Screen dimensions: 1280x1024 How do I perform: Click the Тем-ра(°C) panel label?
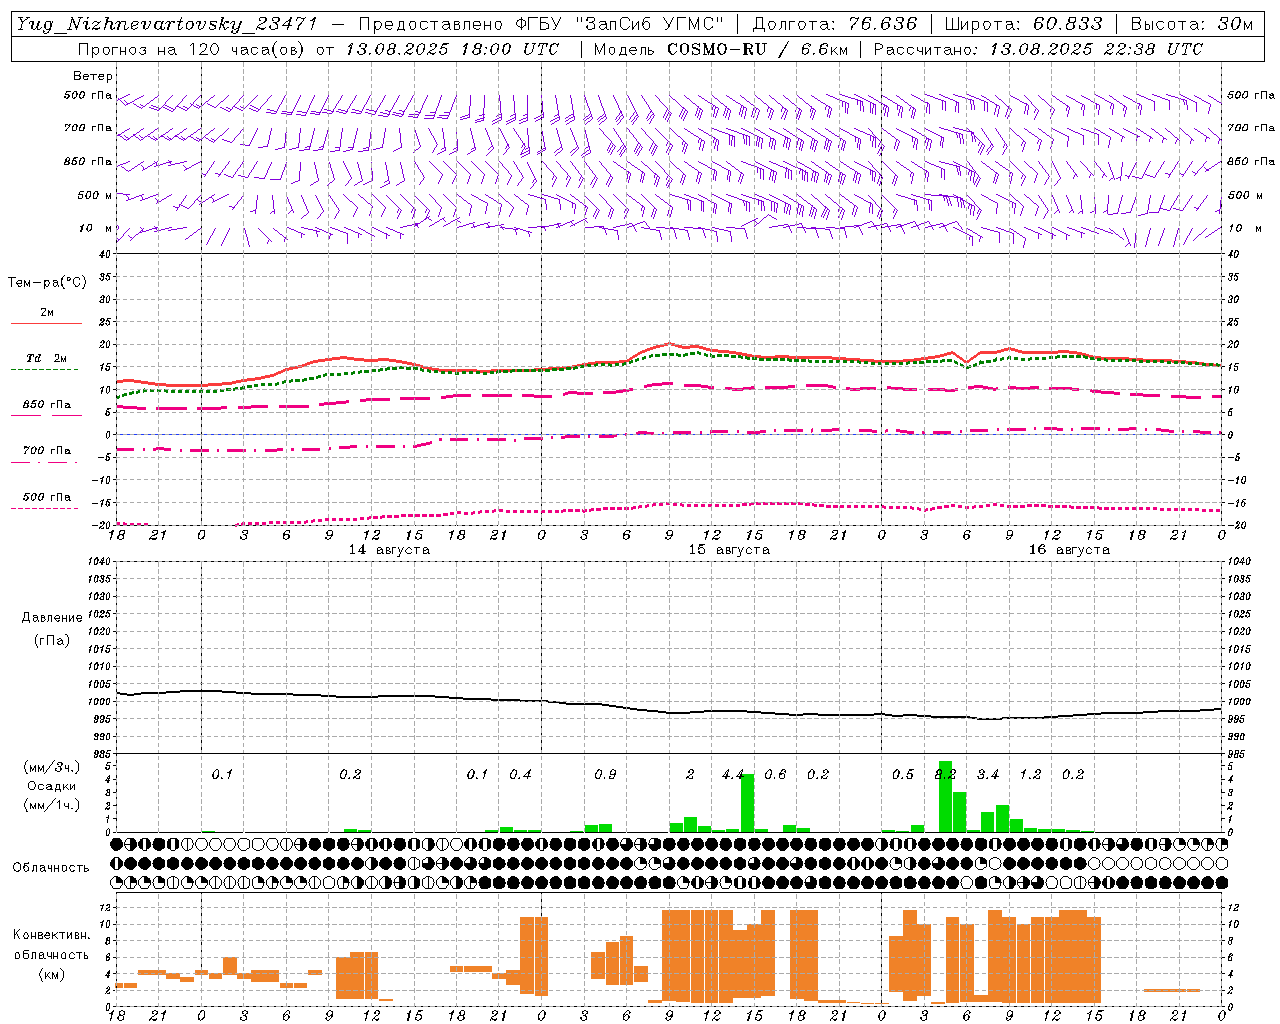click(x=47, y=283)
